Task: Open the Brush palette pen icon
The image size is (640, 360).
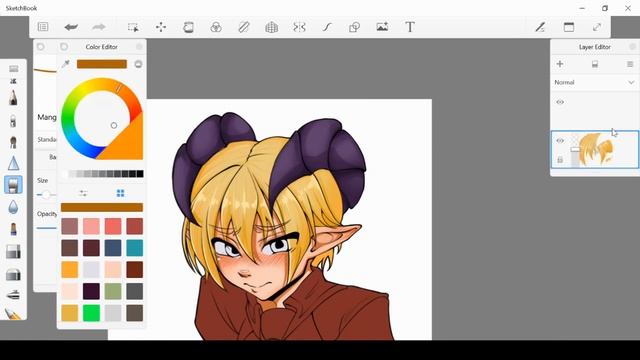Action: [540, 27]
